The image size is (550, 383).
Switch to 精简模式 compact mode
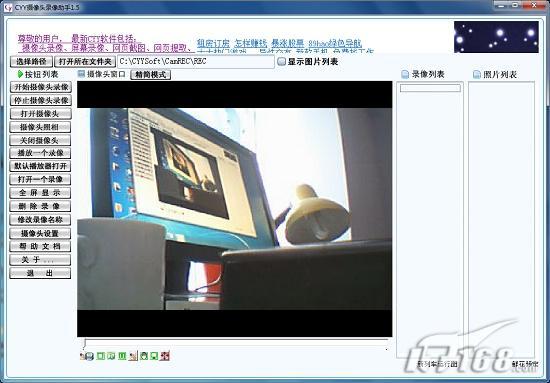click(x=150, y=74)
